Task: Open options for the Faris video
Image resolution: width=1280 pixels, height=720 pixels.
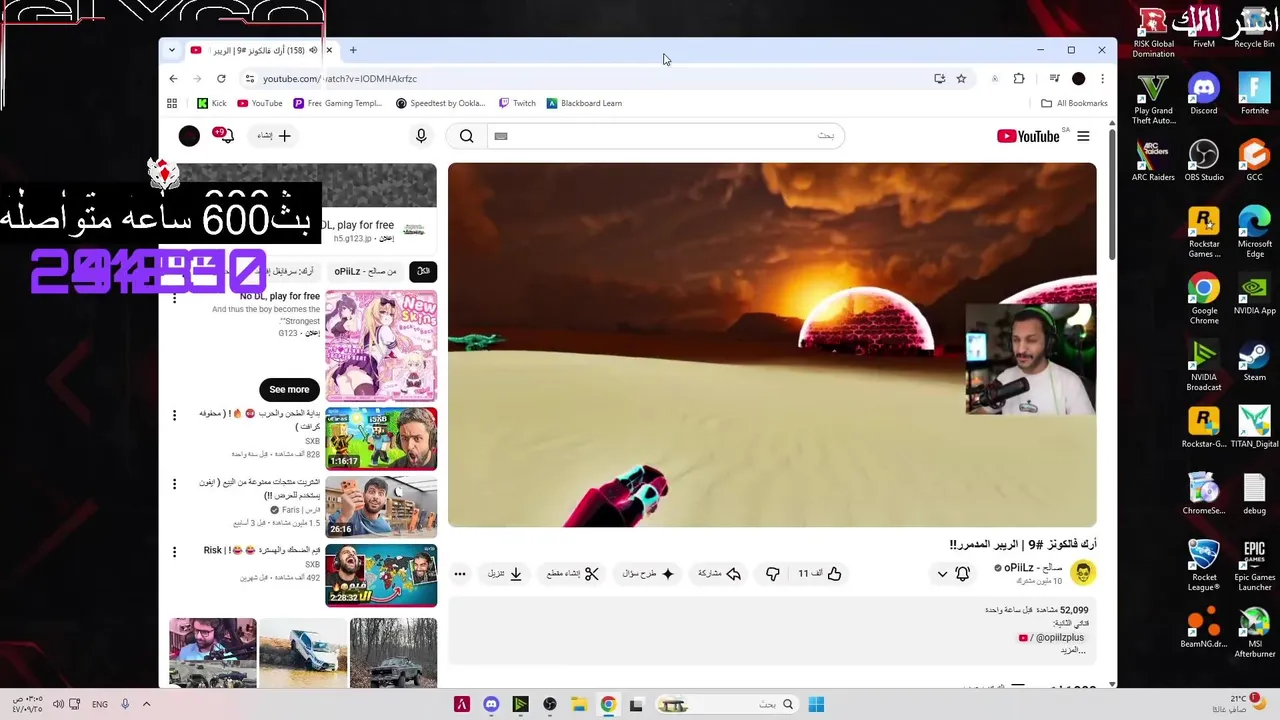Action: pos(174,484)
